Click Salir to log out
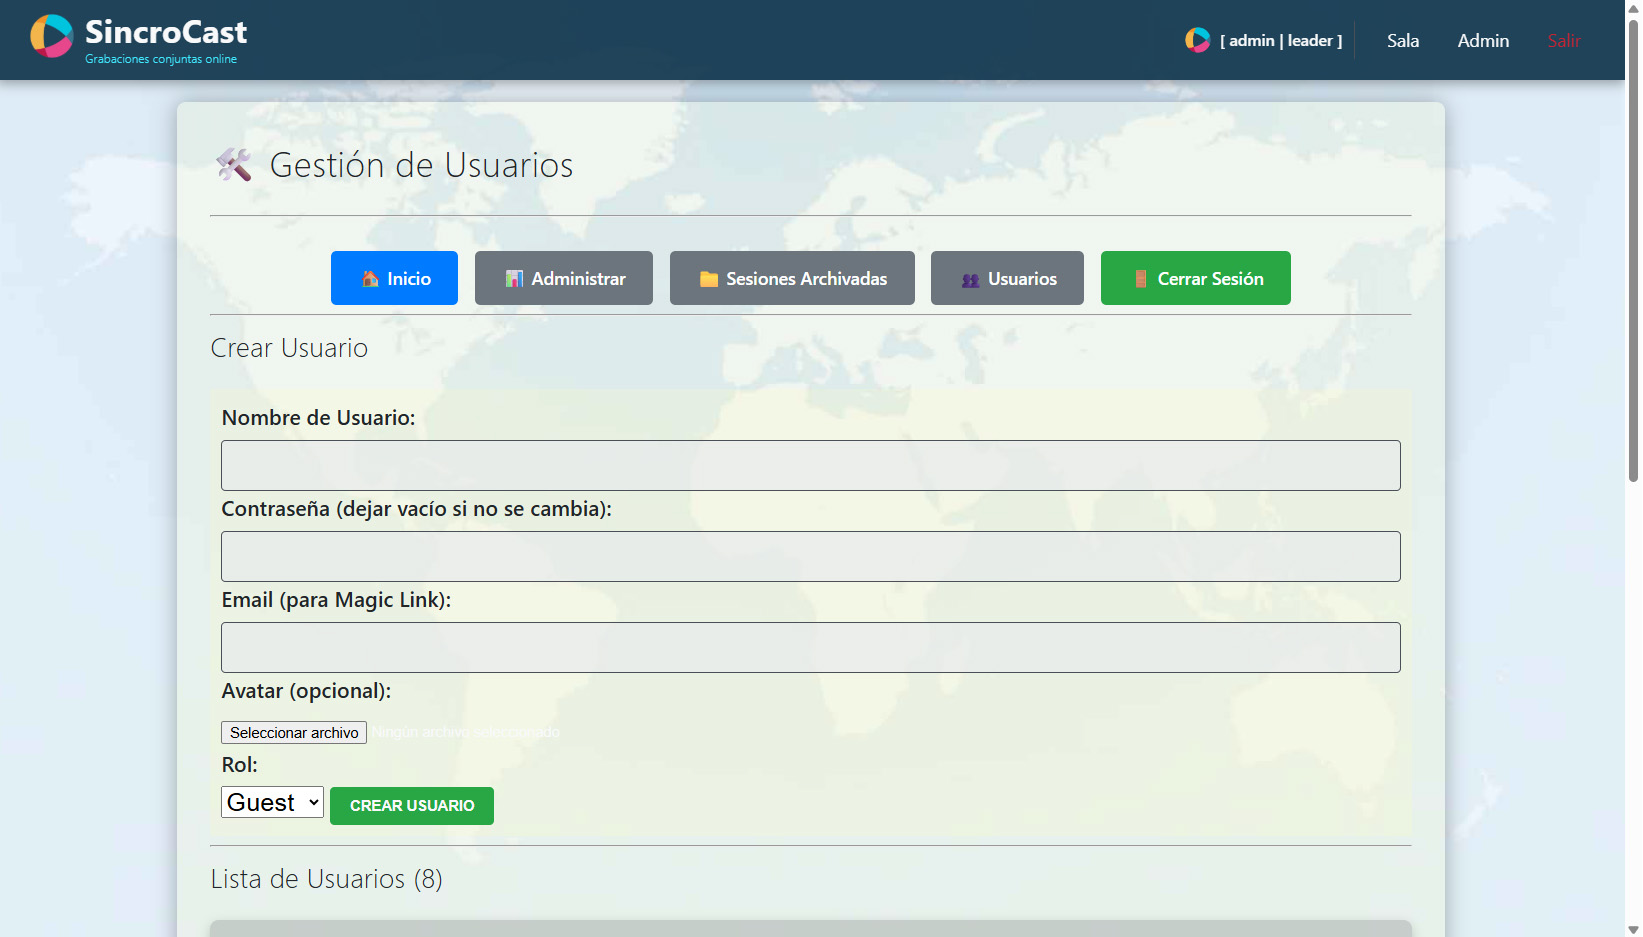Viewport: 1643px width, 937px height. coord(1563,40)
